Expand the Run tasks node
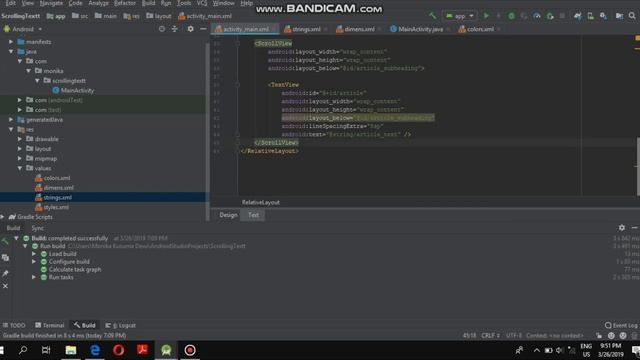The height and width of the screenshot is (360, 640). coord(34,277)
